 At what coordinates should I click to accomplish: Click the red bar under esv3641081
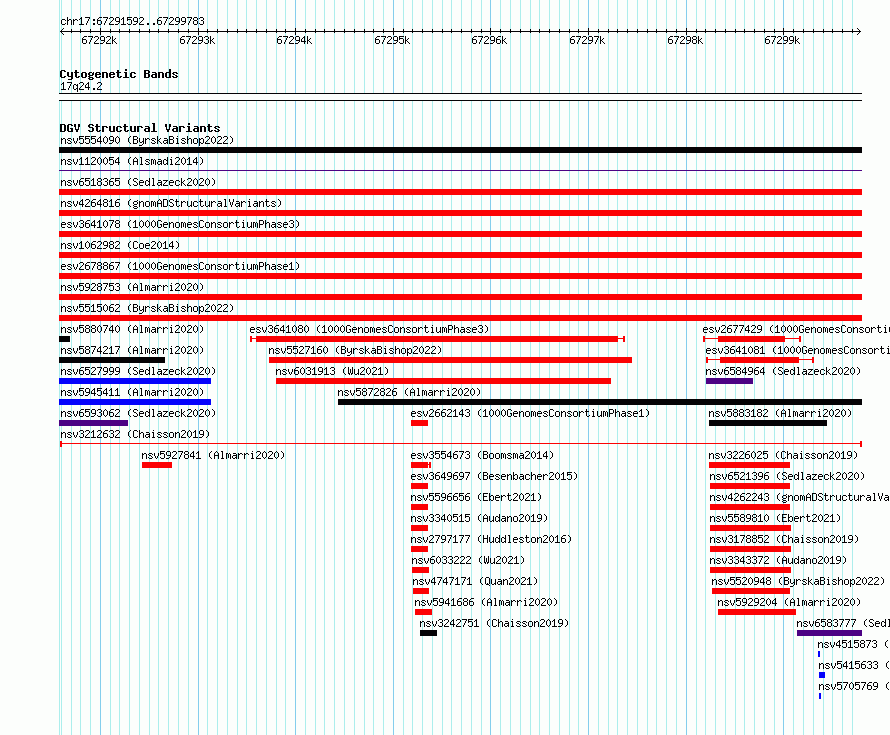point(759,360)
